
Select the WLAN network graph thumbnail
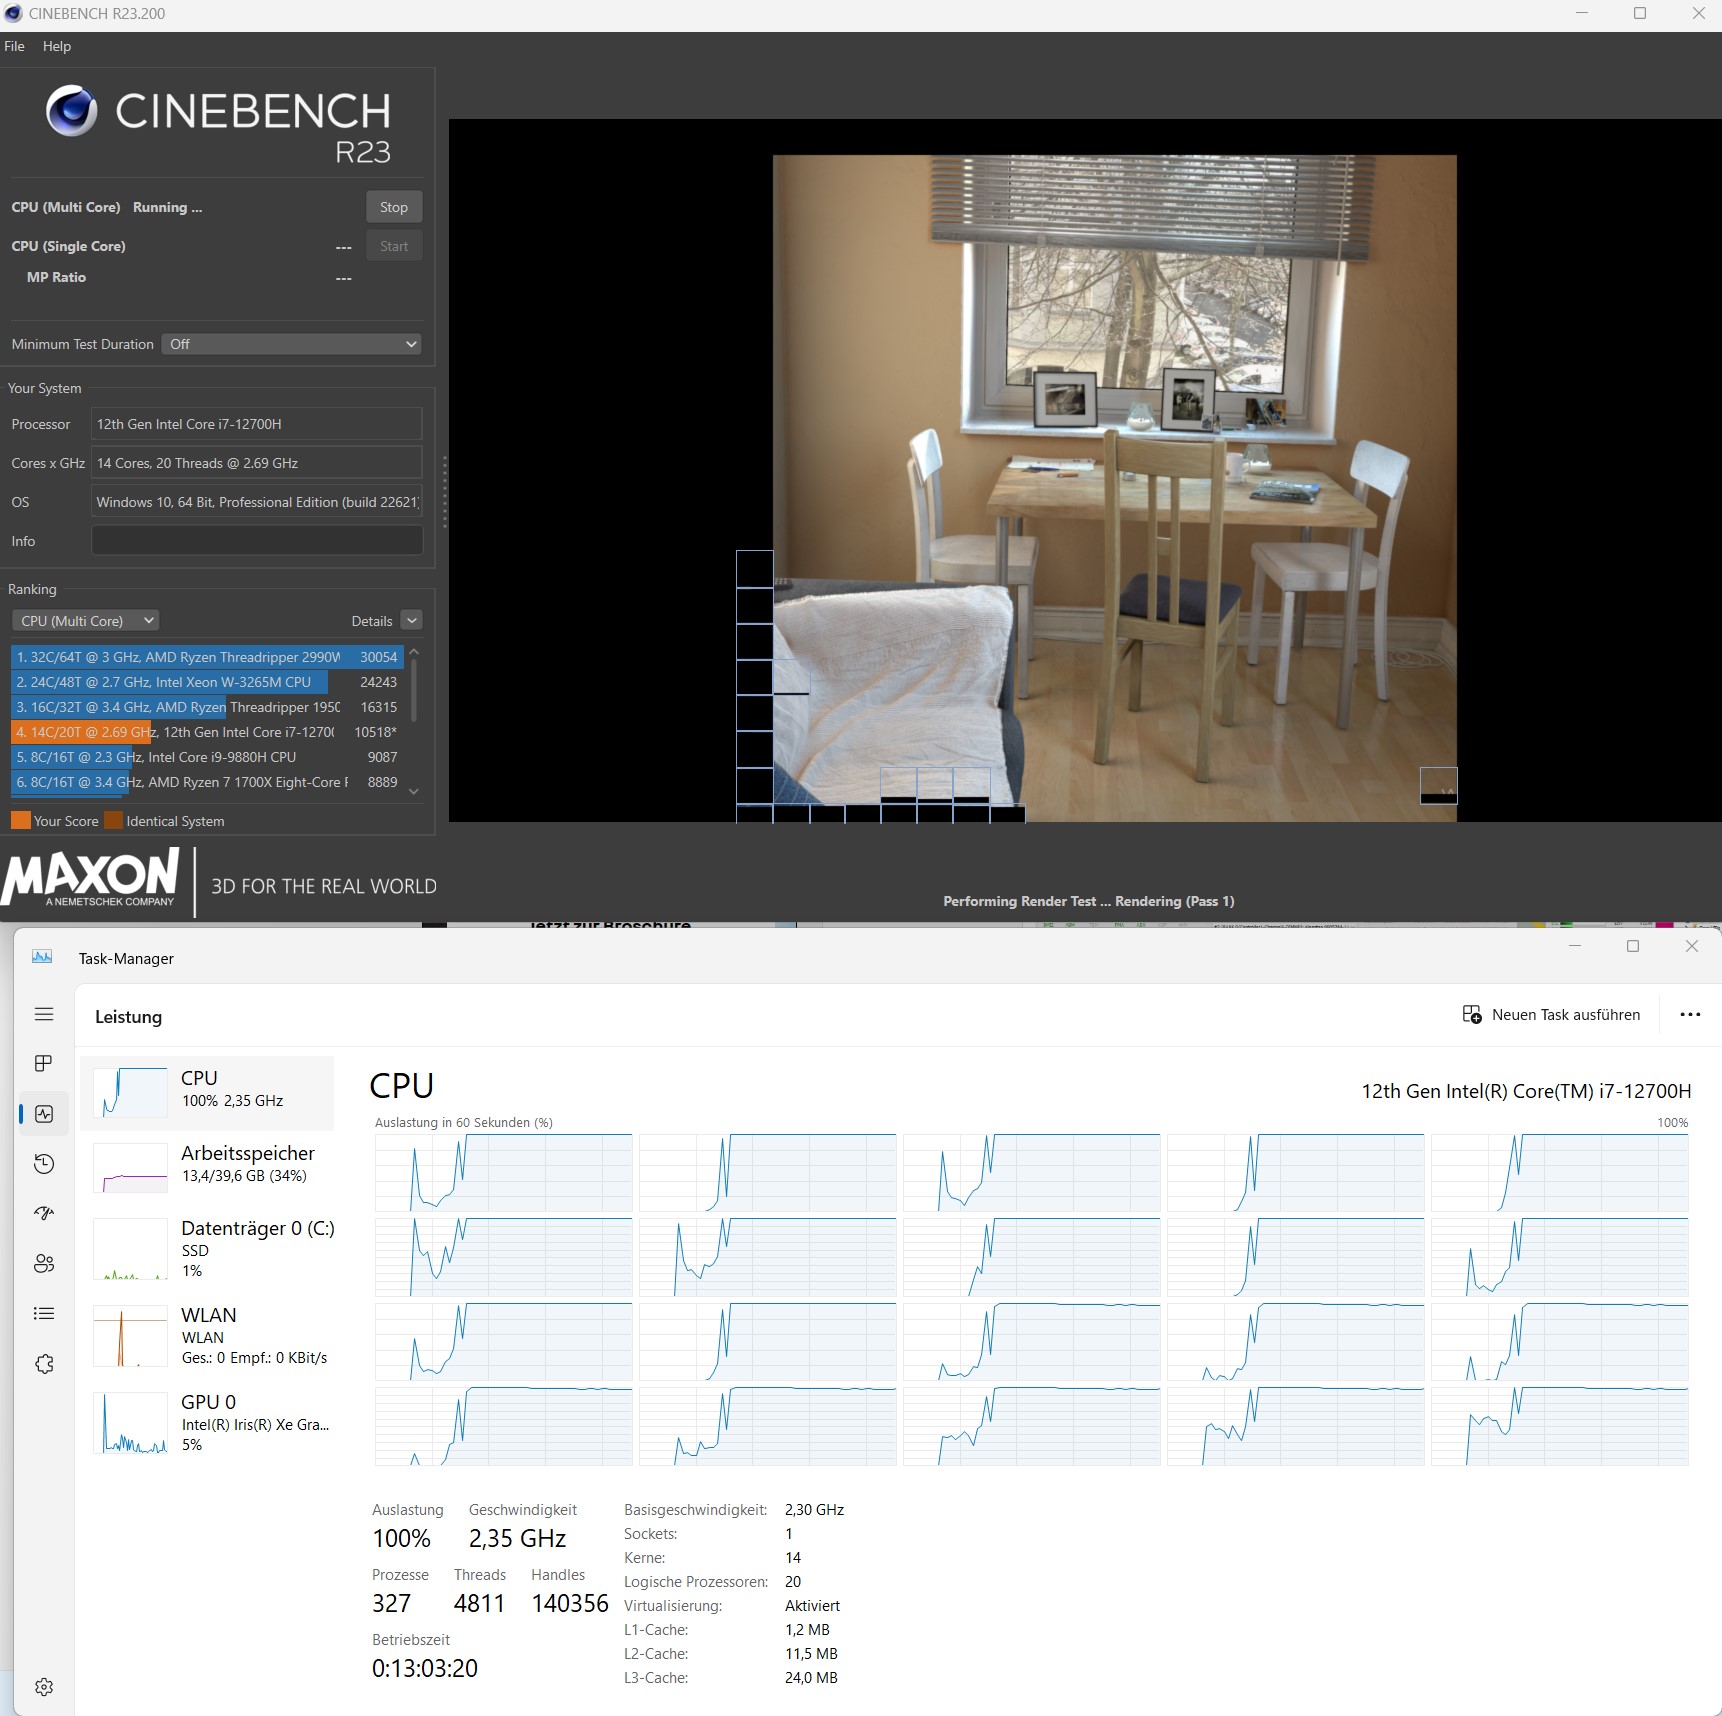tap(130, 1336)
